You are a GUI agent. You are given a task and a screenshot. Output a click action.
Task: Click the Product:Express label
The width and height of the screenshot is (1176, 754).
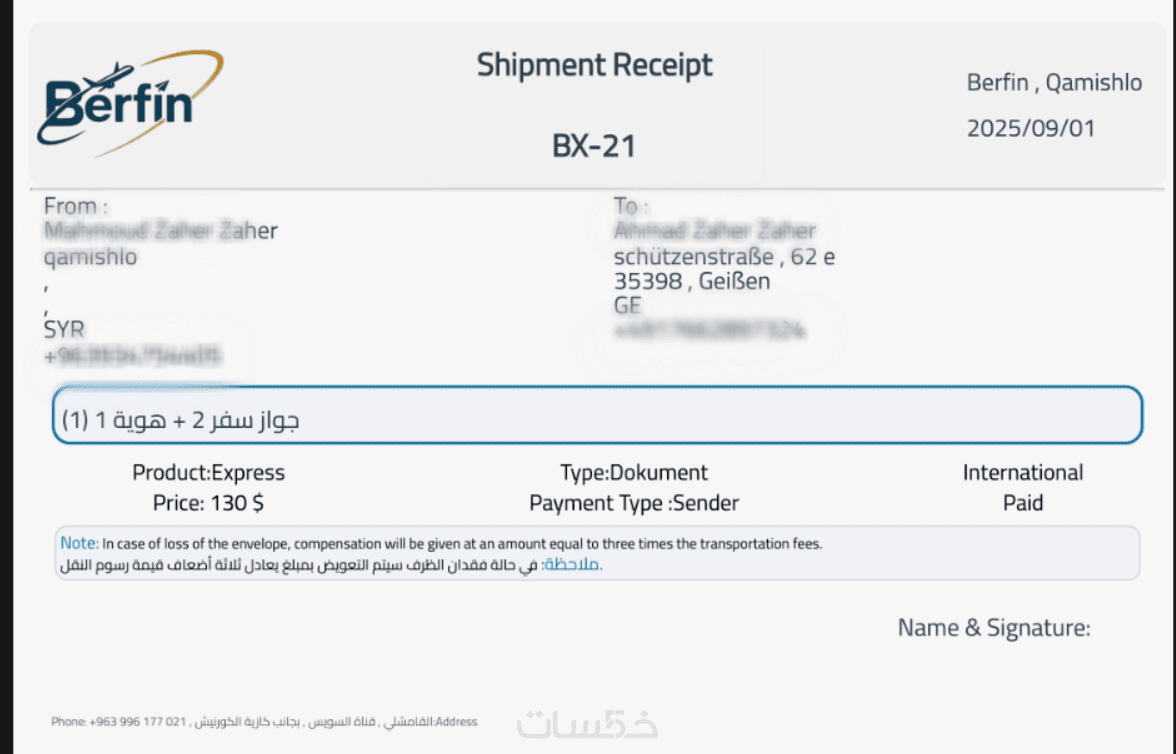point(208,473)
